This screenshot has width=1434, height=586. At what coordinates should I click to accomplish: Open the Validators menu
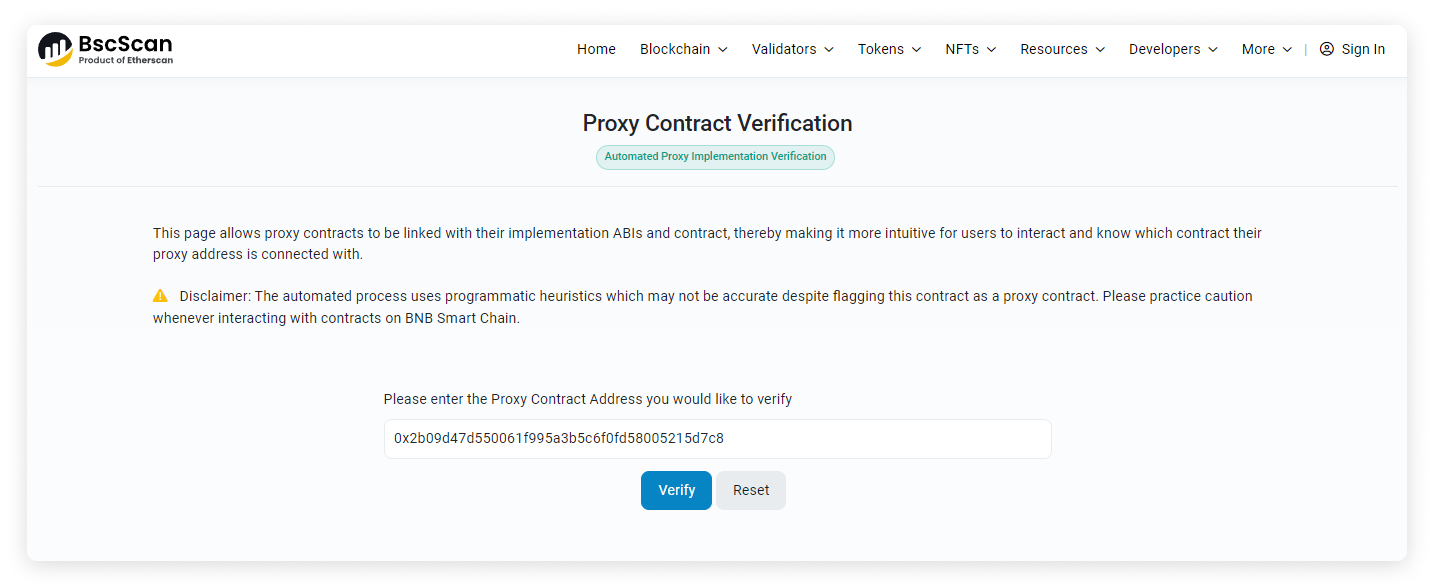pyautogui.click(x=793, y=49)
